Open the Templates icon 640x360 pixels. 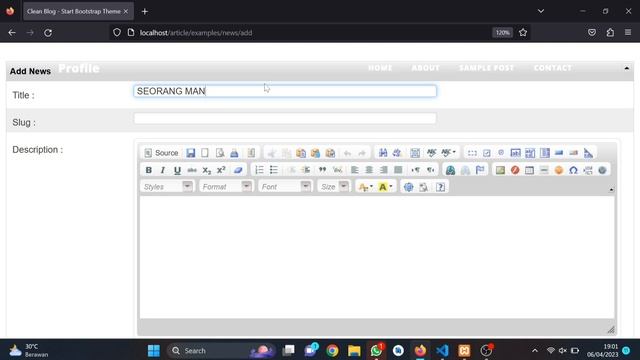[x=251, y=153]
